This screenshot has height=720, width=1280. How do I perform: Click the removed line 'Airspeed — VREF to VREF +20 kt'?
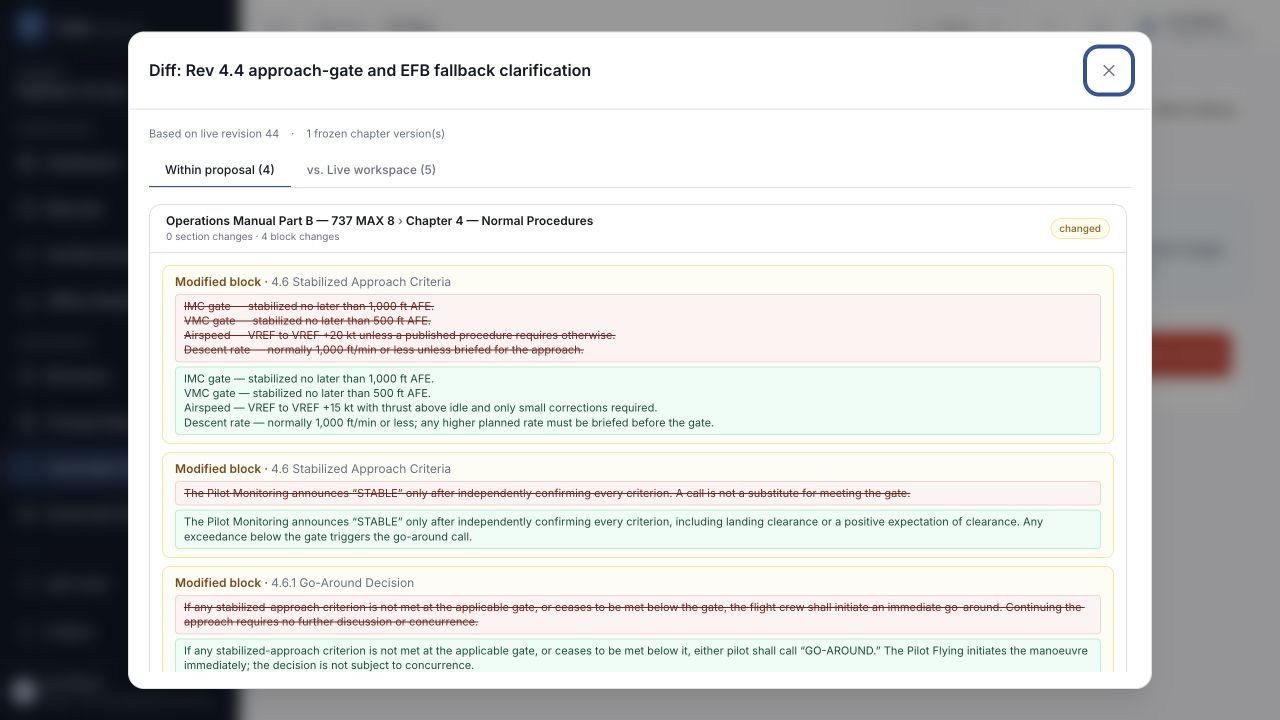(400, 335)
